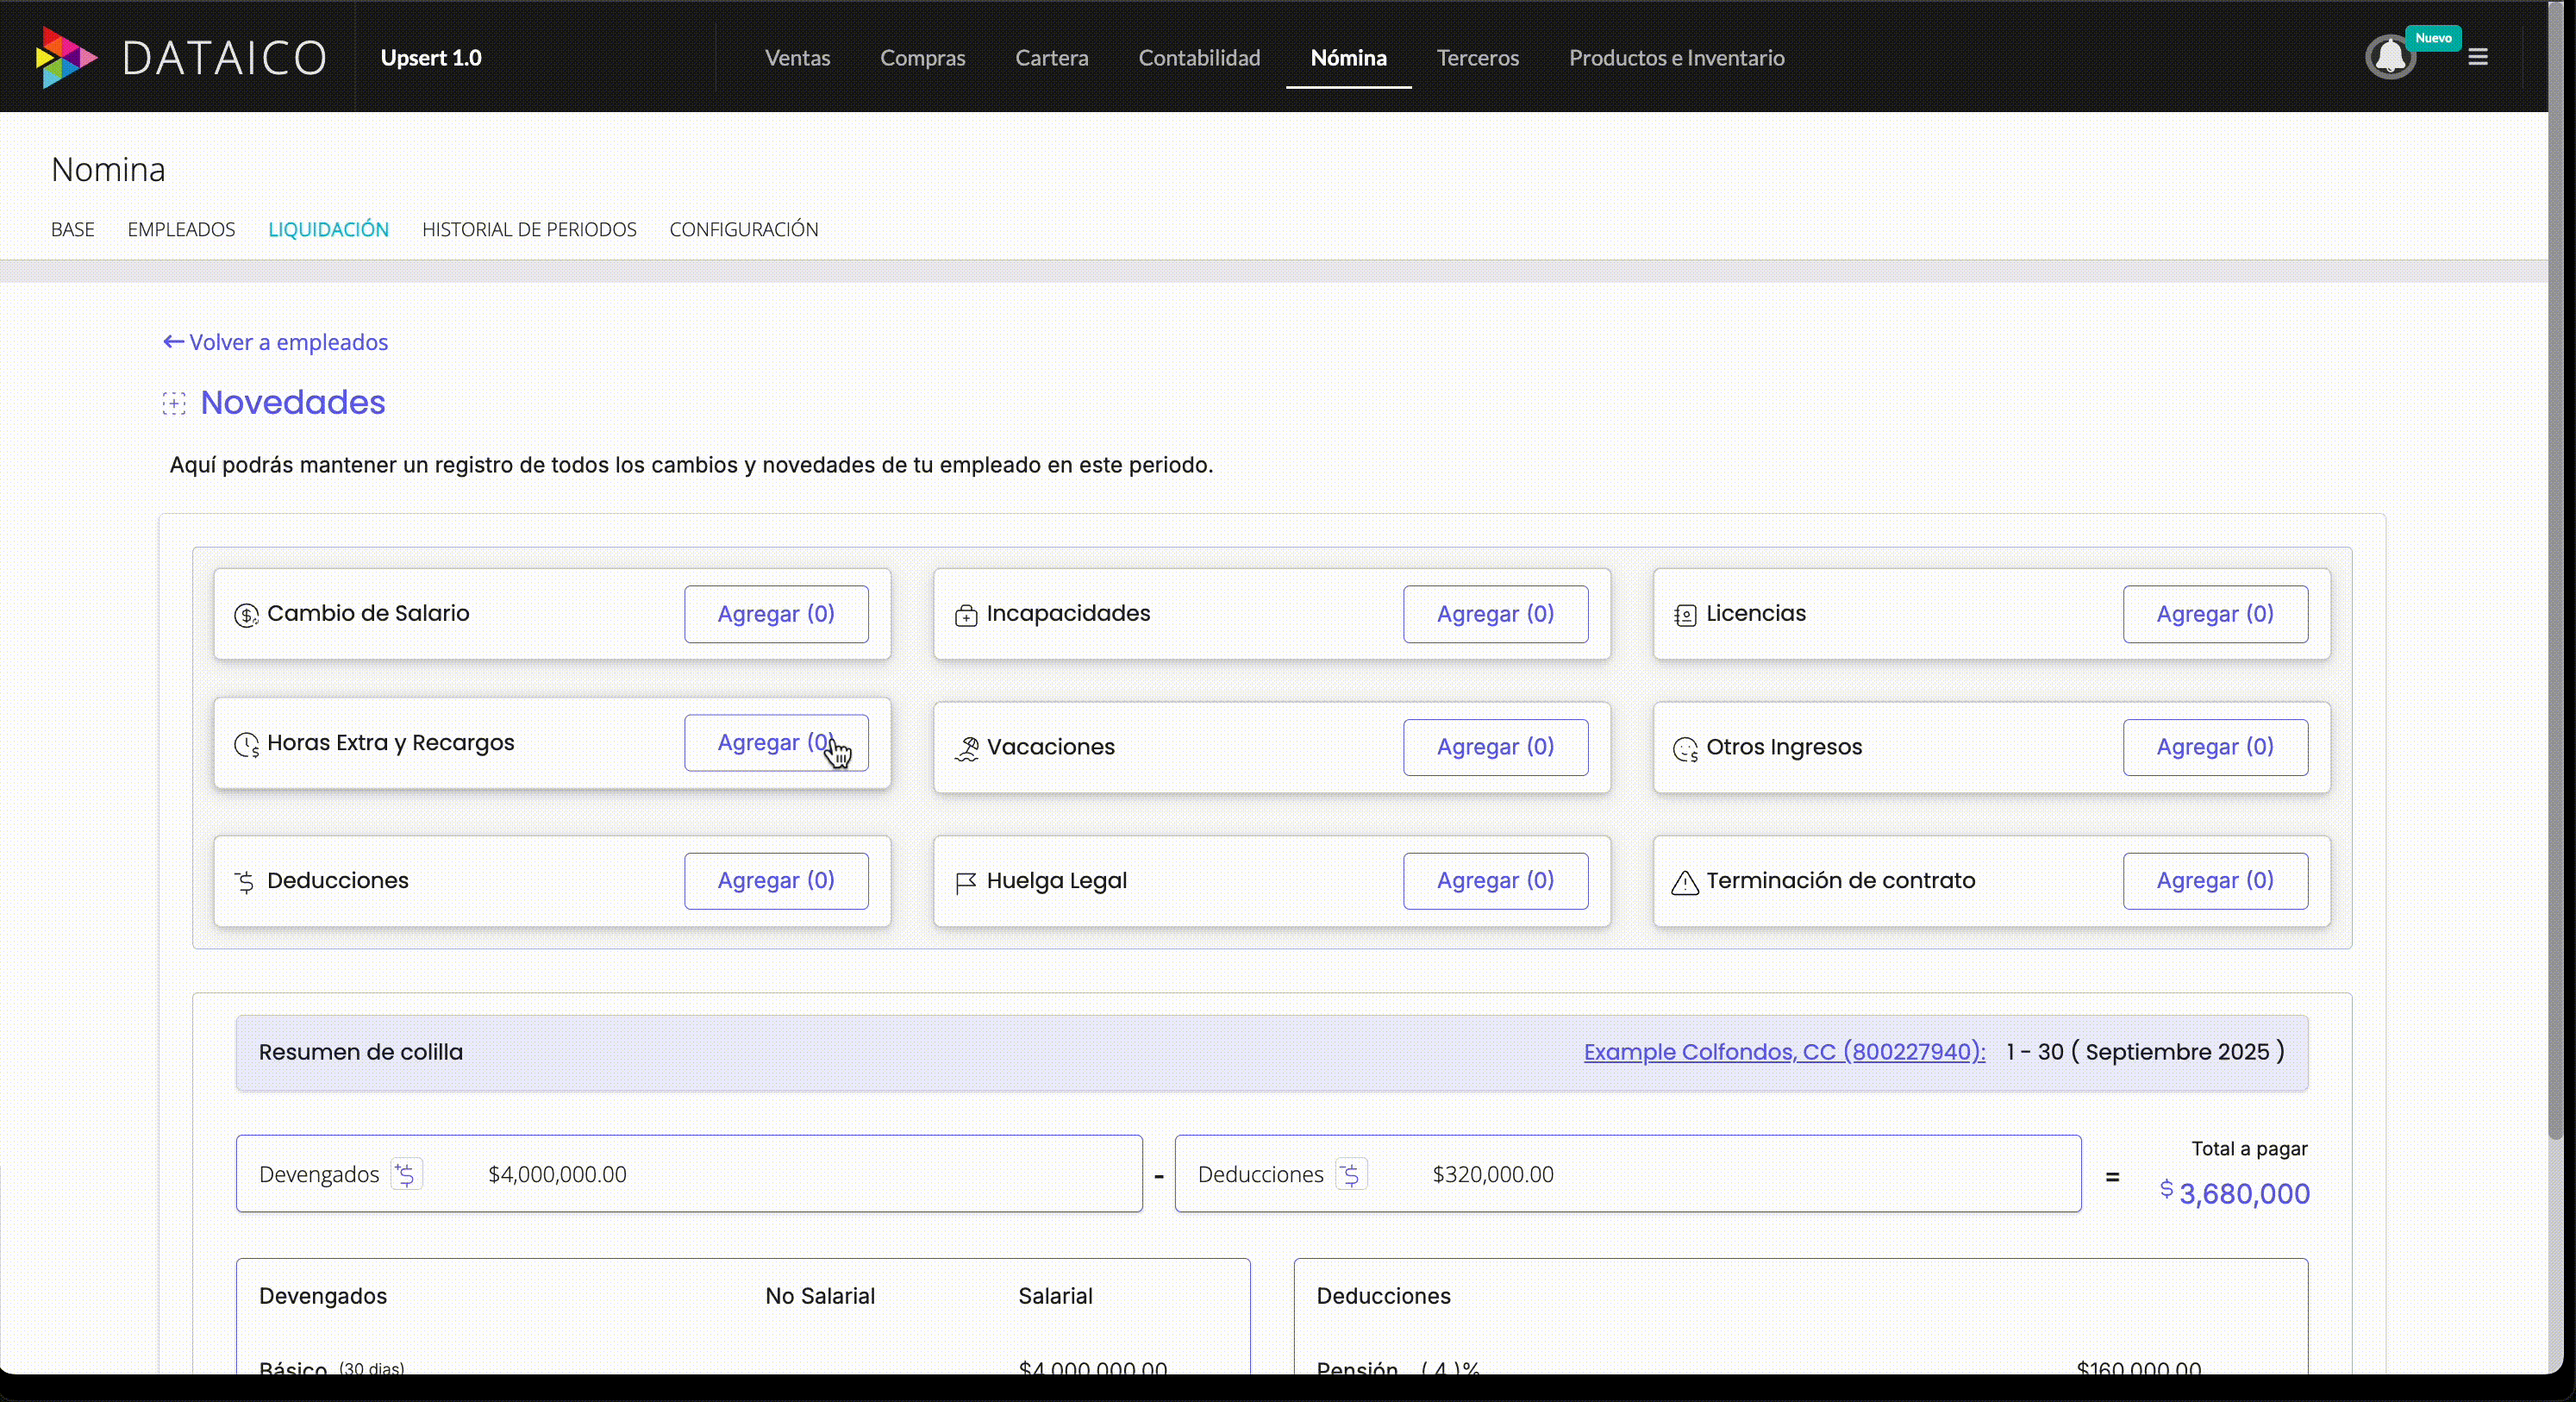Open the Compras menu
The image size is (2576, 1402).
tap(922, 57)
